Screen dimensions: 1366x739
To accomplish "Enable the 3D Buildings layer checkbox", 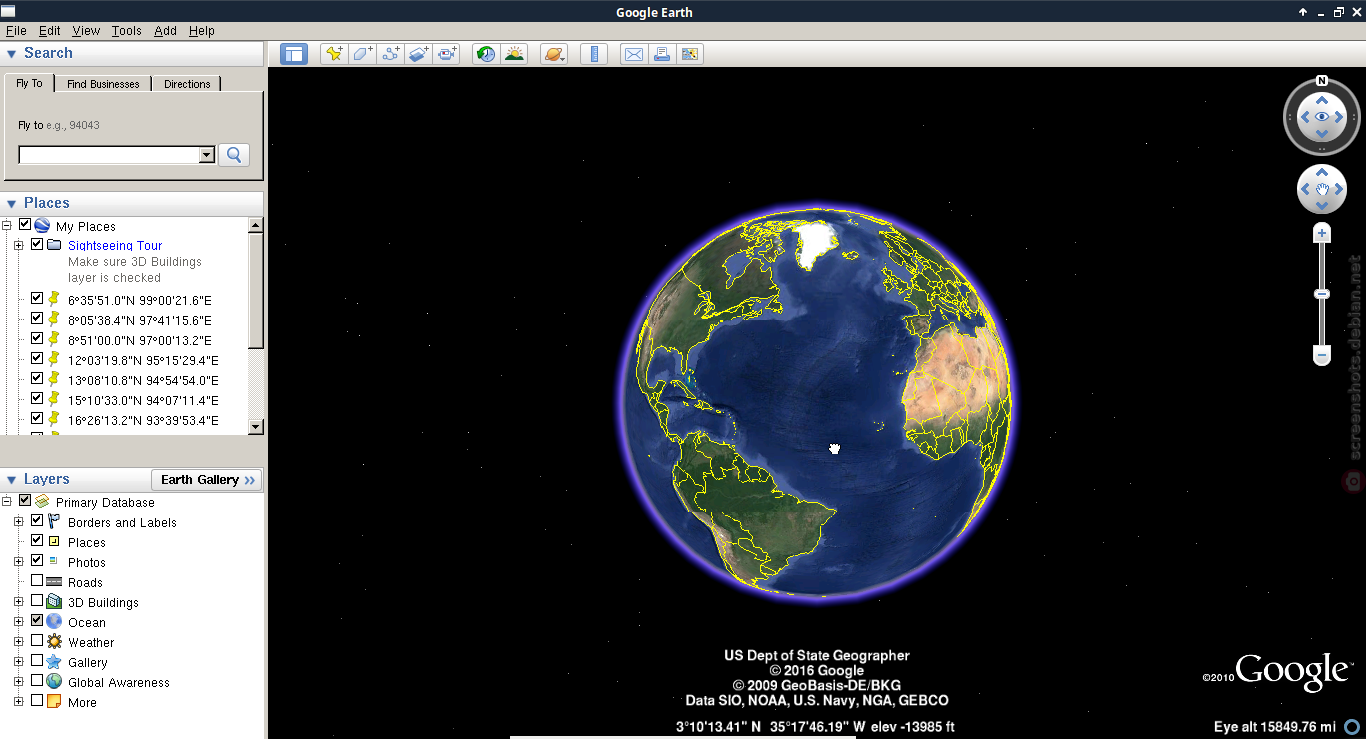I will point(37,601).
